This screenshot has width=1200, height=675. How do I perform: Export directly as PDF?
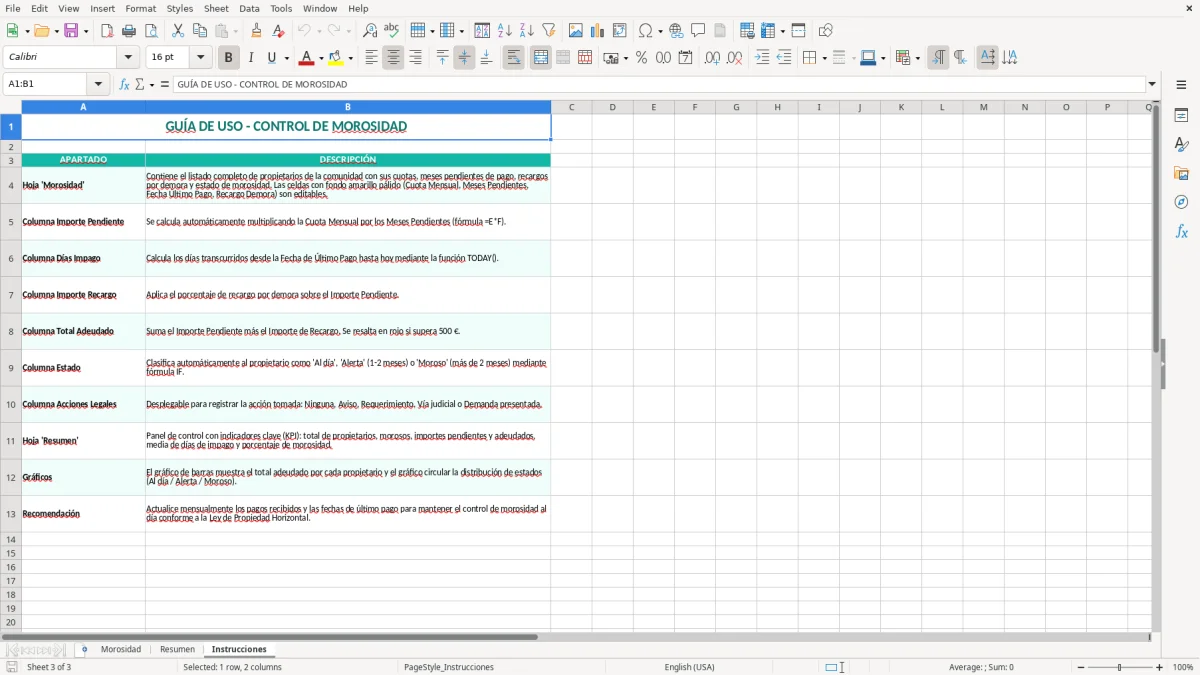point(107,31)
